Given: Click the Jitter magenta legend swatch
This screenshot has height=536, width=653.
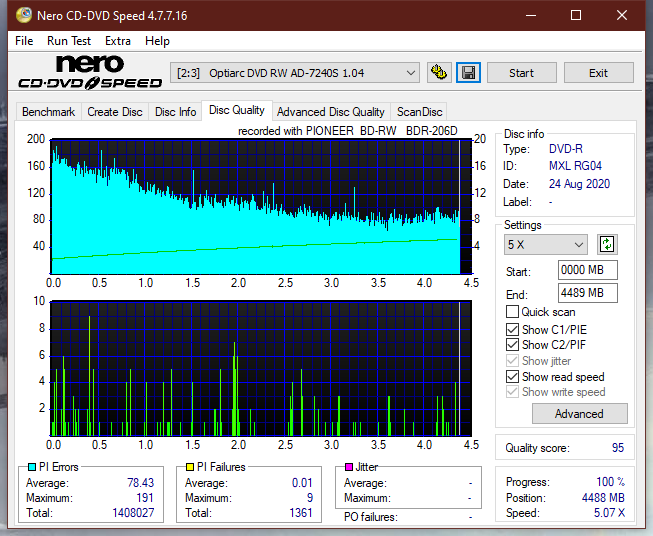Looking at the screenshot, I should point(349,467).
